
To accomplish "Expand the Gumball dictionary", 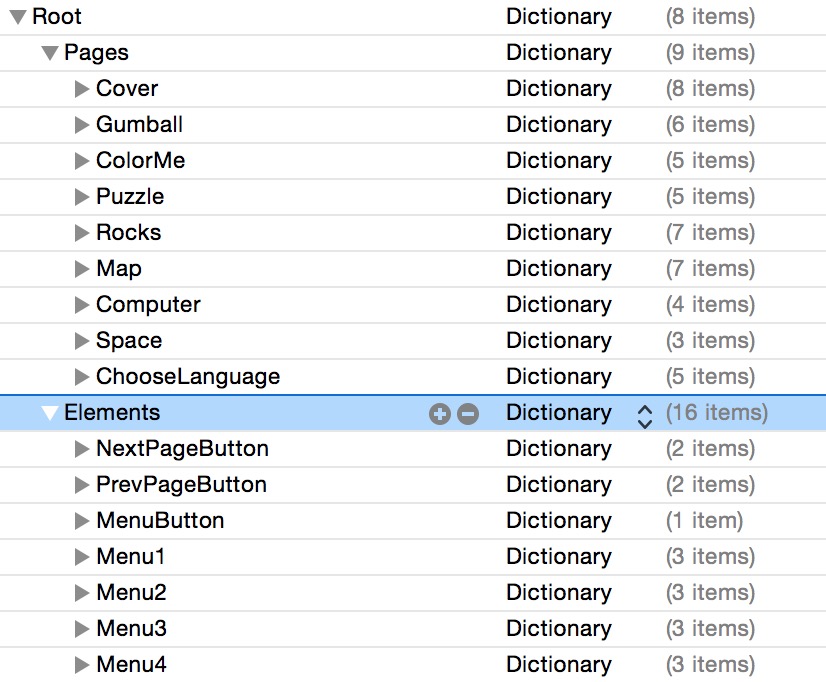I will pyautogui.click(x=82, y=124).
